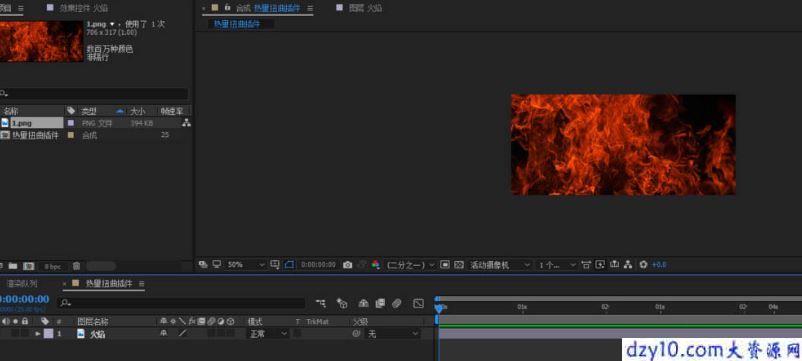Click the create new folder icon

coord(13,266)
